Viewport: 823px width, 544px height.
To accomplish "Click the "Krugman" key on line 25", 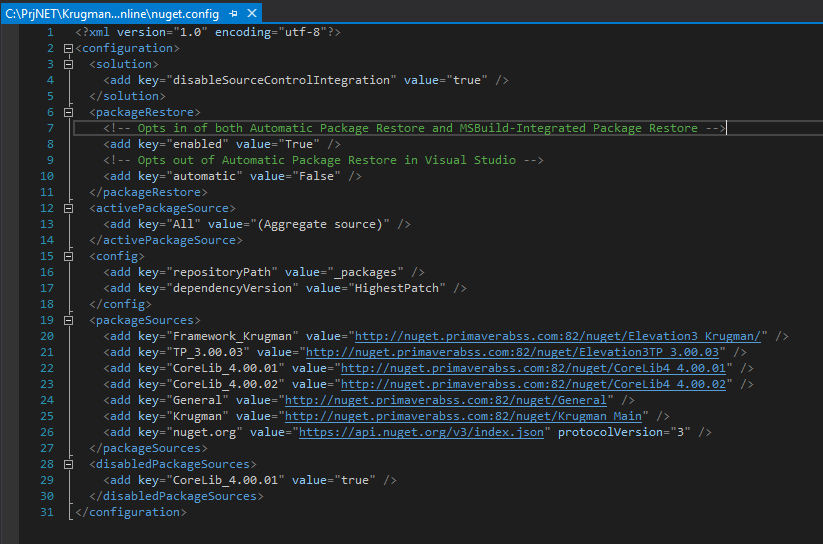I will [197, 416].
